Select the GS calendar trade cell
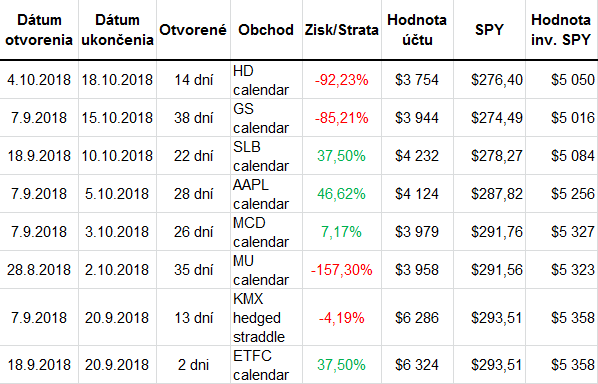This screenshot has height=384, width=598. (x=266, y=118)
